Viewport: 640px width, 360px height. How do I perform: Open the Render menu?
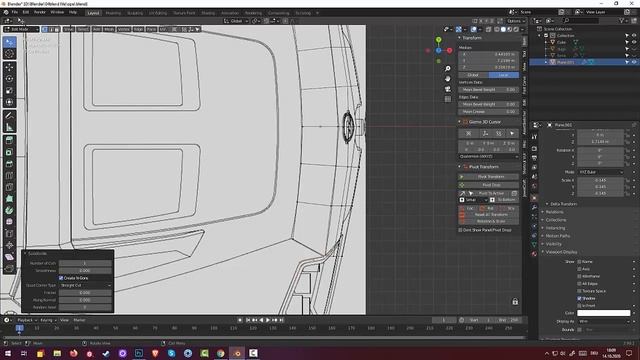point(40,12)
